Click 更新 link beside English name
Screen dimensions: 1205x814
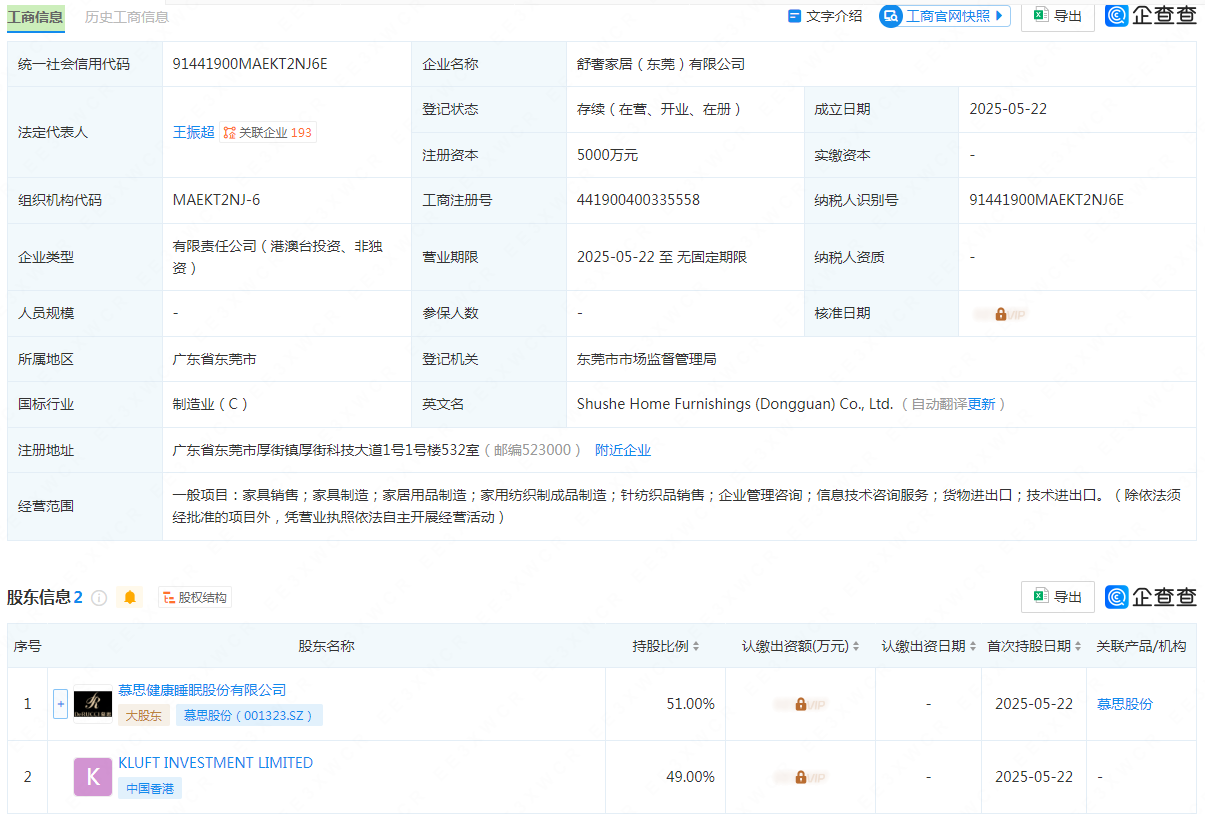[x=981, y=404]
